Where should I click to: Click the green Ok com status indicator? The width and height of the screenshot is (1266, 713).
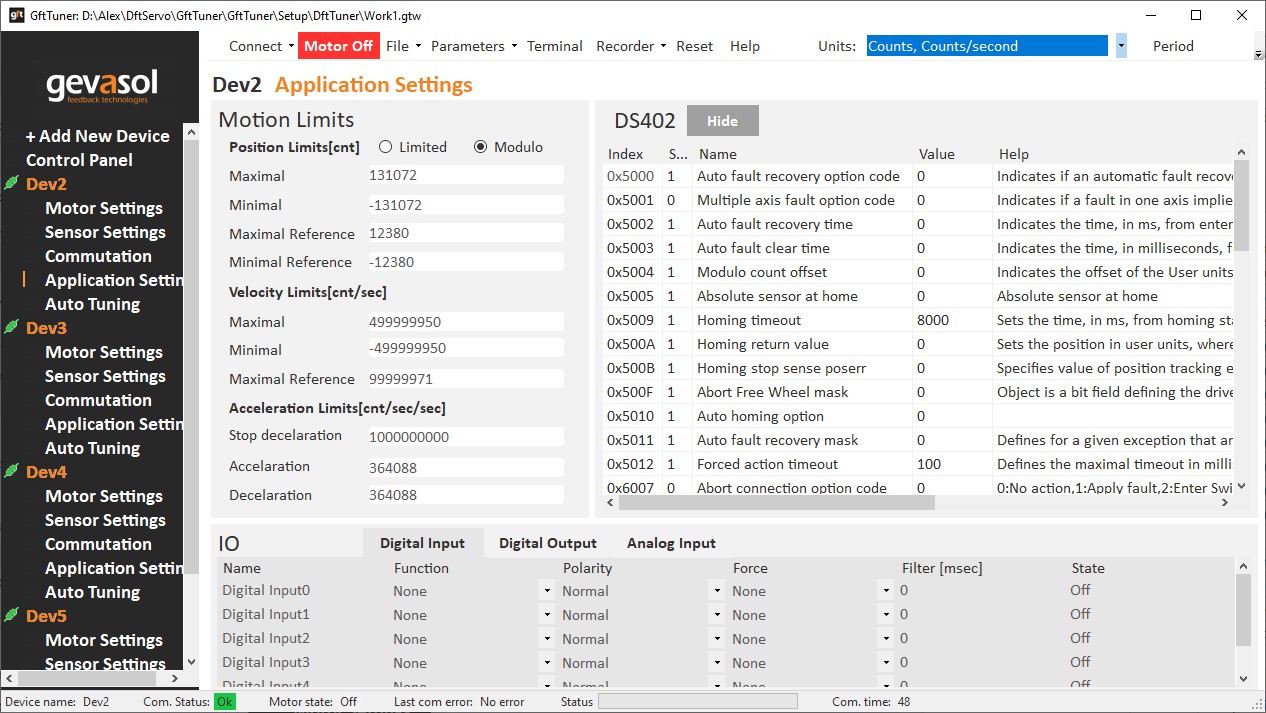[x=225, y=702]
